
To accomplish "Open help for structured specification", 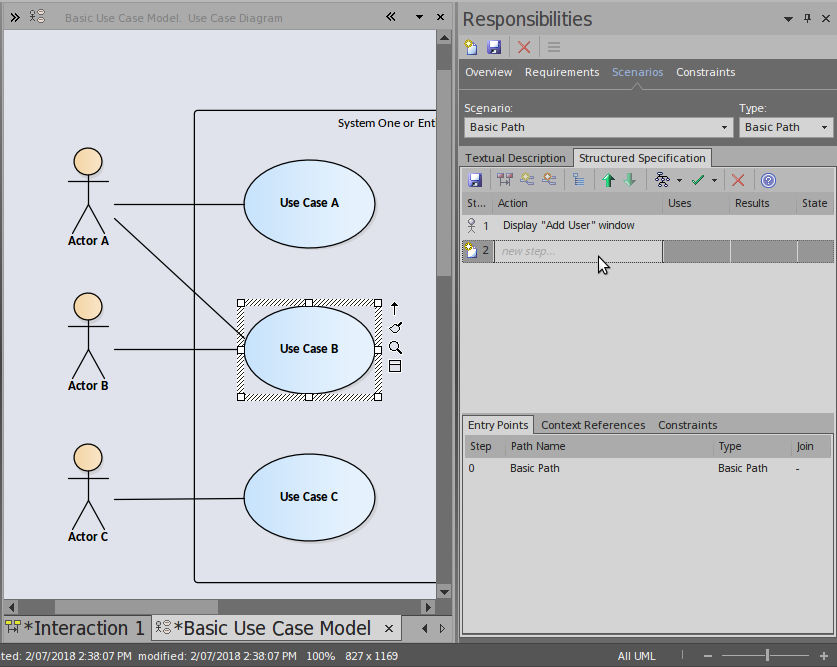I will coord(768,180).
